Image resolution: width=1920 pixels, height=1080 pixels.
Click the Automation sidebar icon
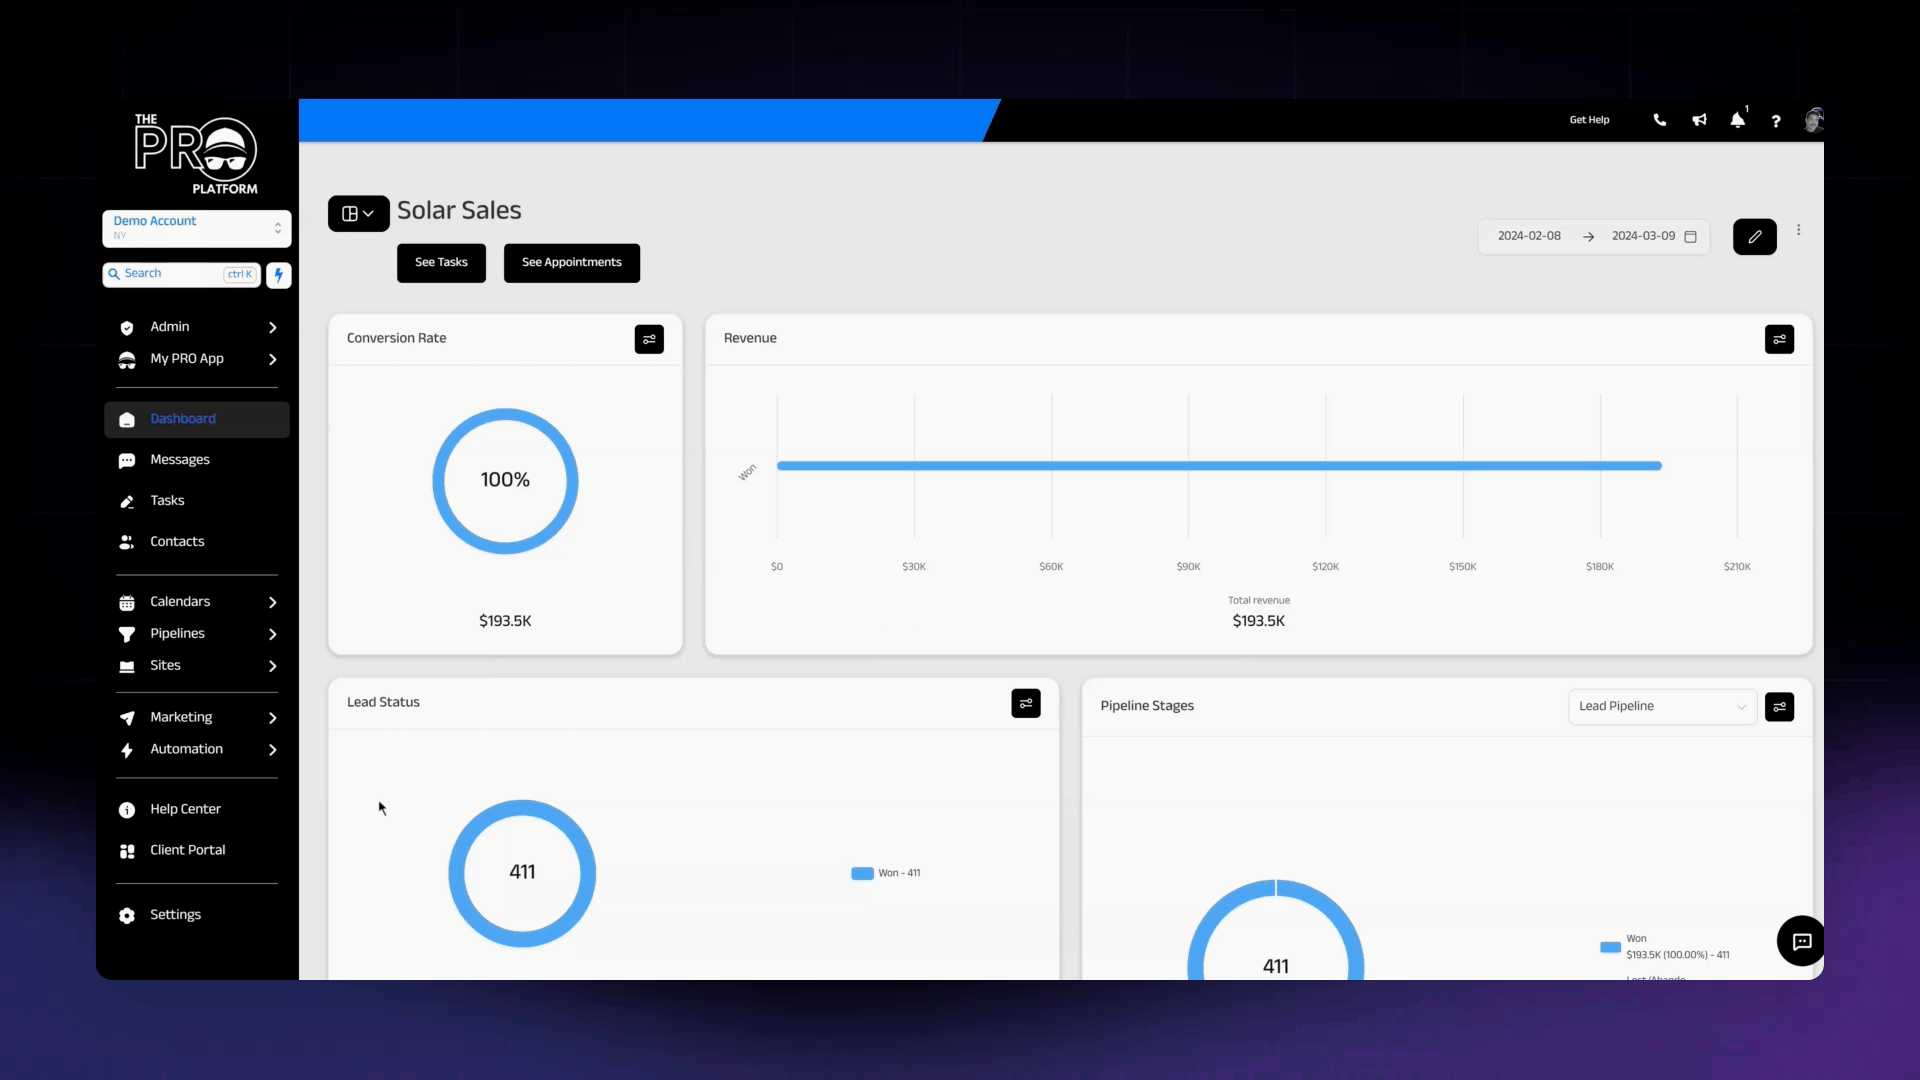point(127,749)
